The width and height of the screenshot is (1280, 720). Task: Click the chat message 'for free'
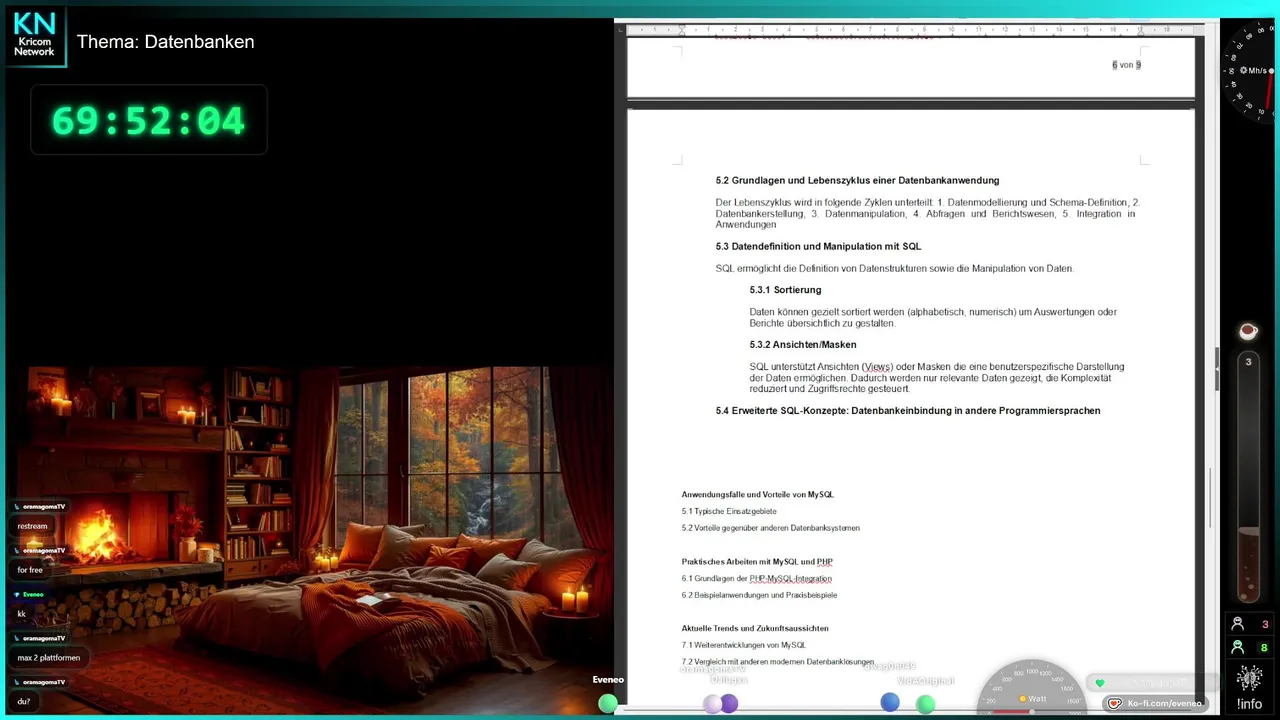click(x=30, y=570)
